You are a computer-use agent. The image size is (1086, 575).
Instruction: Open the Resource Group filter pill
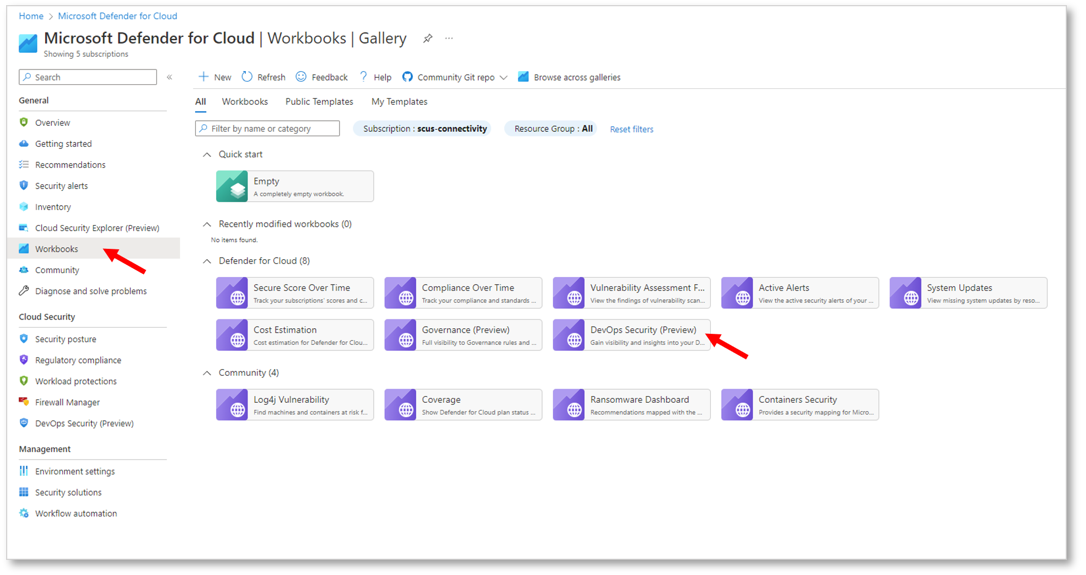551,129
